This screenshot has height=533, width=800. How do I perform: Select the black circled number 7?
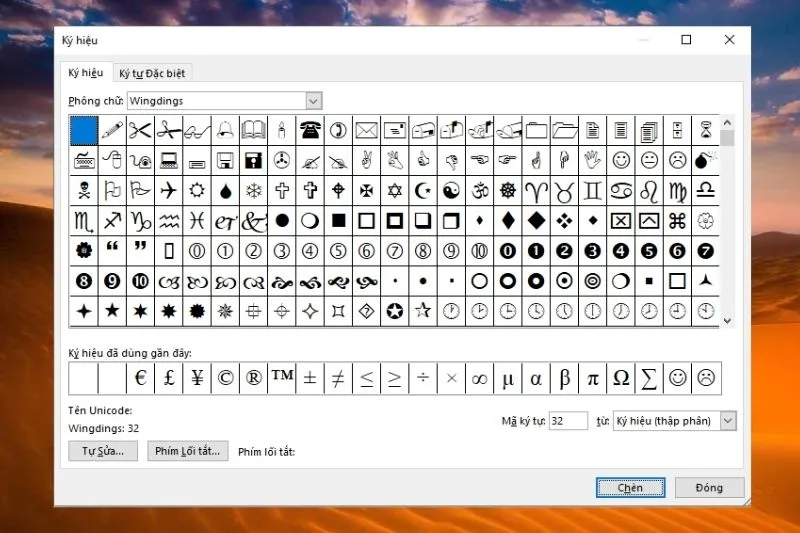(x=706, y=251)
